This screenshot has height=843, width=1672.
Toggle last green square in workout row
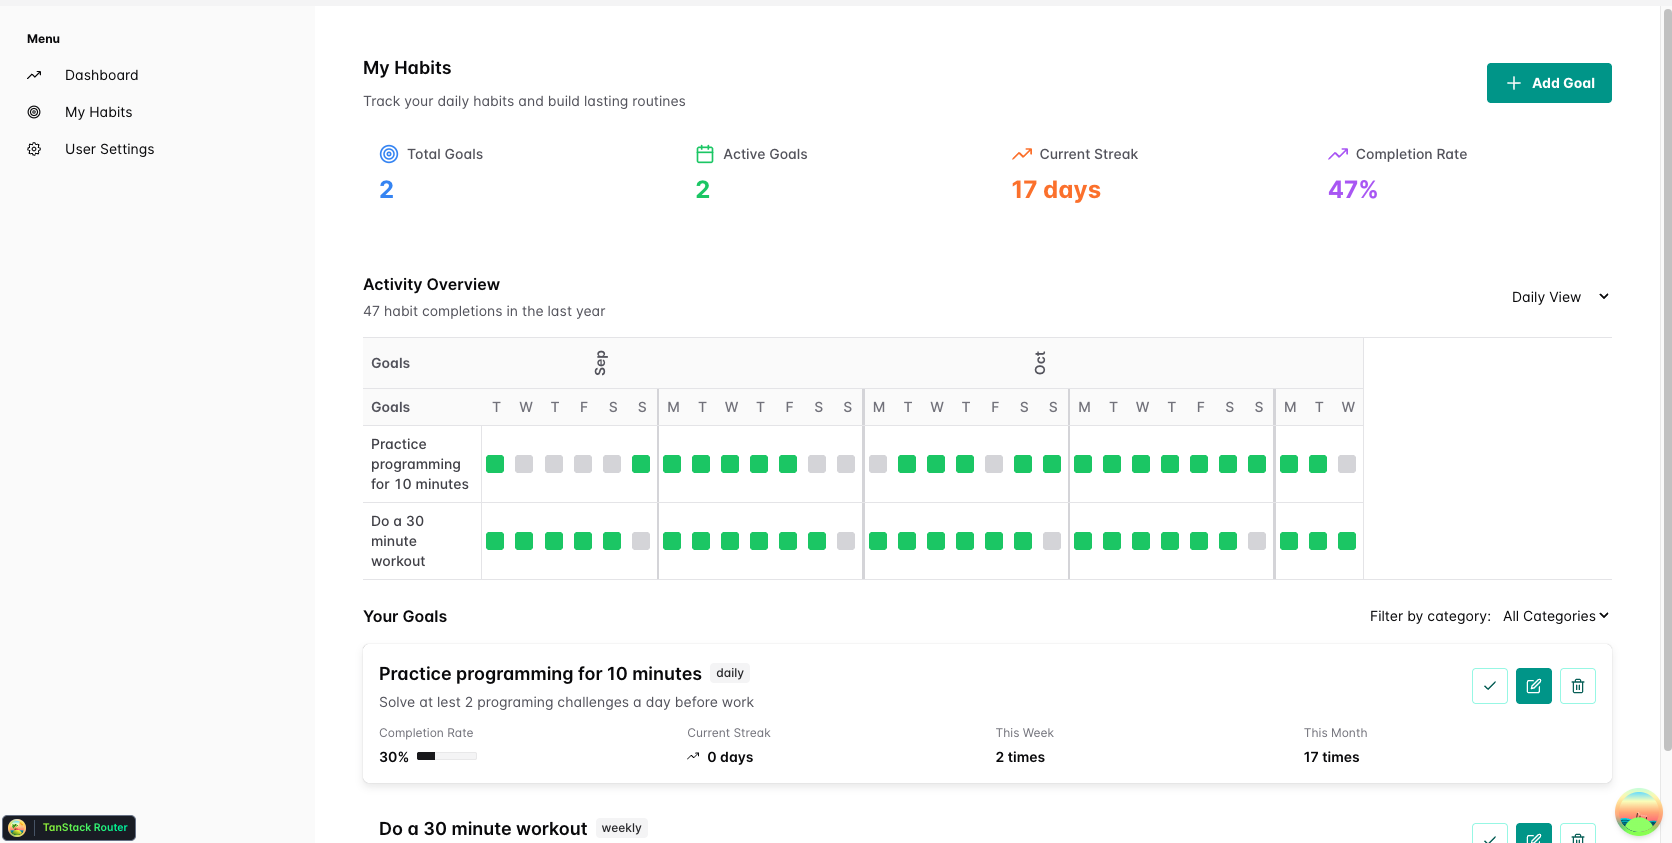click(1347, 541)
